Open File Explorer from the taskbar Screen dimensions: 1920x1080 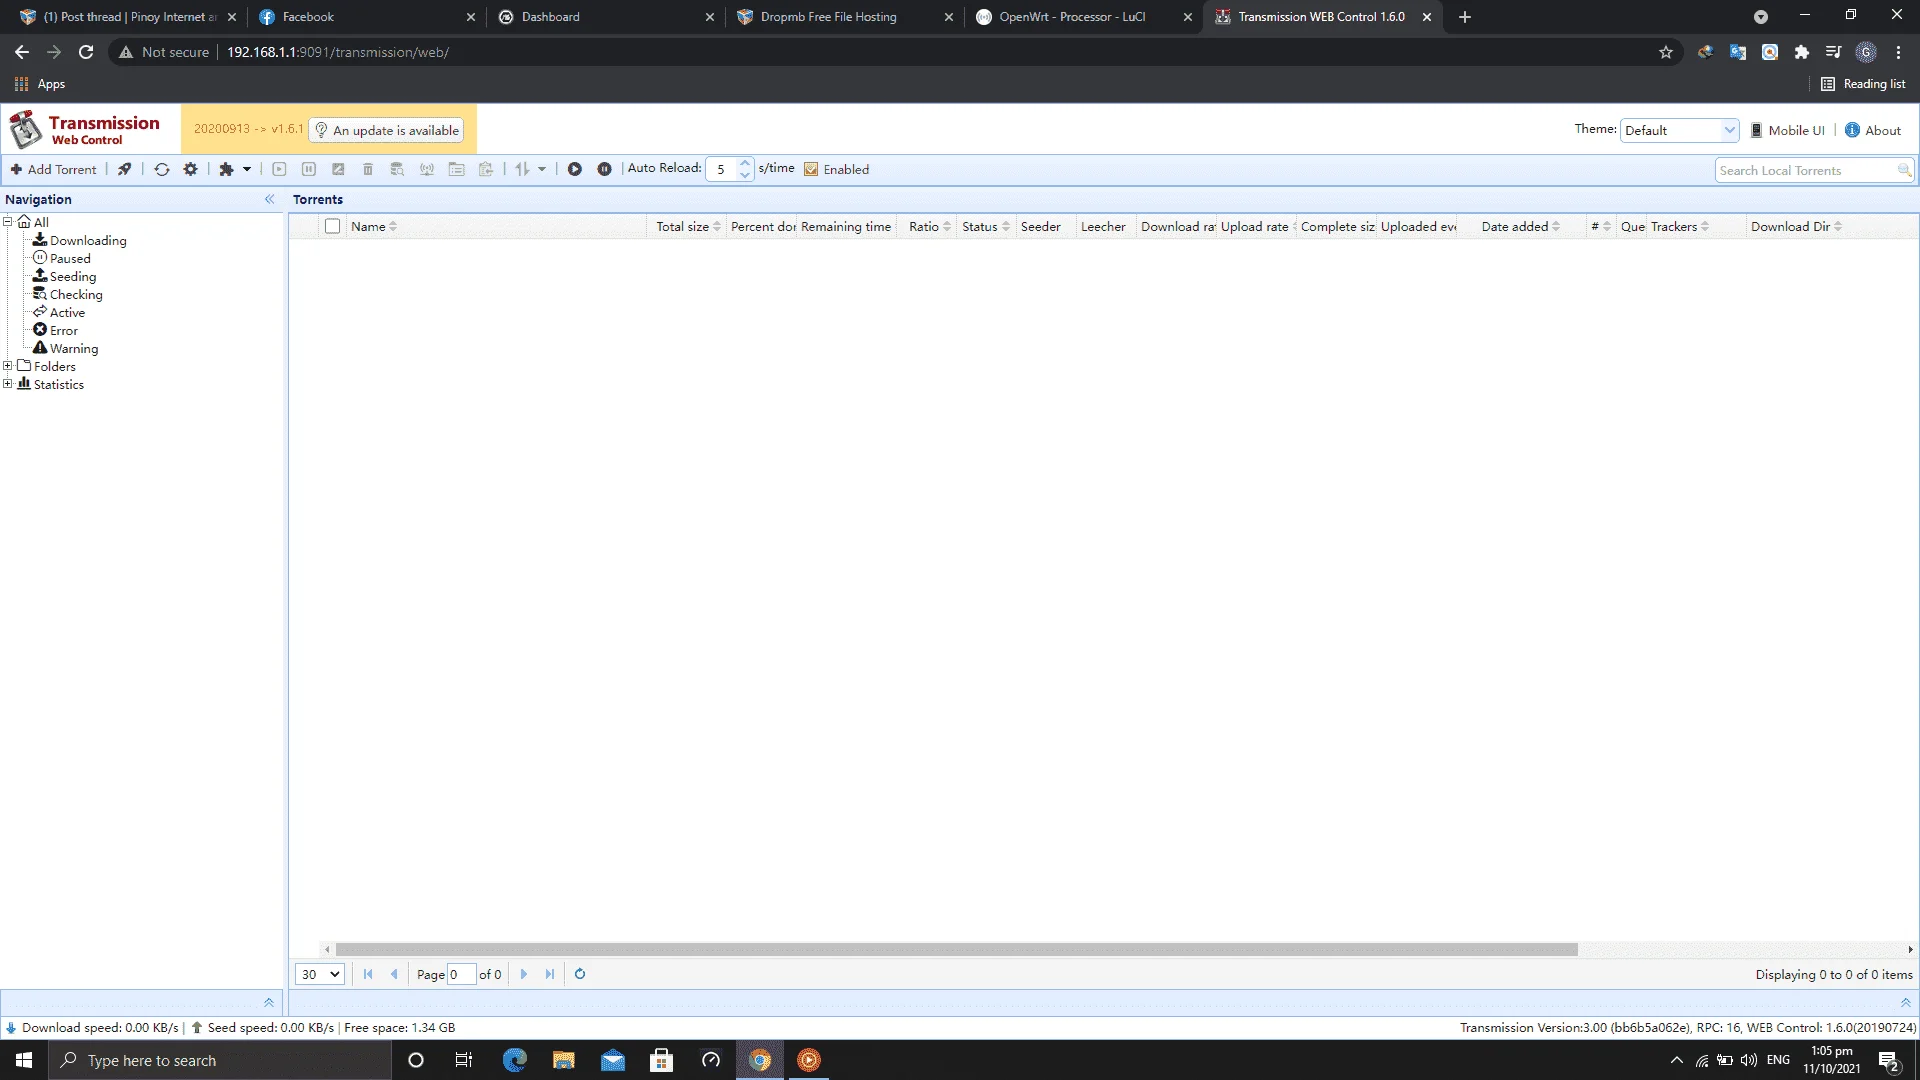pyautogui.click(x=564, y=1060)
